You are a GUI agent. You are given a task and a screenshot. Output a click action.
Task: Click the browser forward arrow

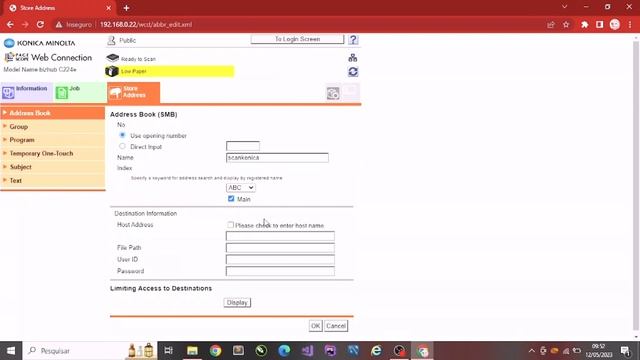pos(25,24)
